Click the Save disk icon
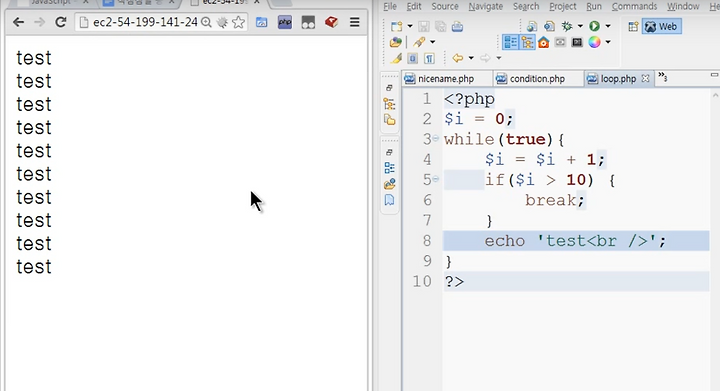The height and width of the screenshot is (391, 720). pos(424,27)
